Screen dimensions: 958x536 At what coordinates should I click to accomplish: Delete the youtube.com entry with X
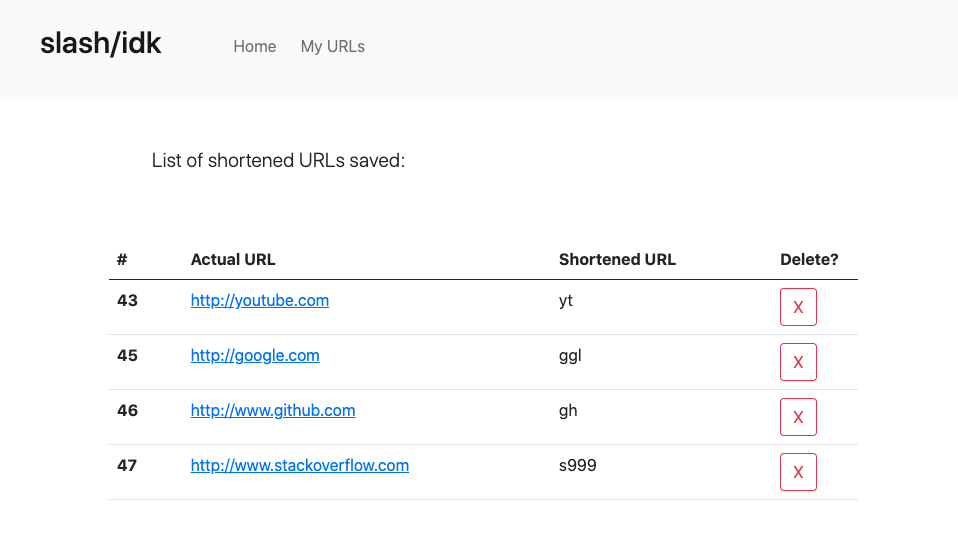point(798,307)
